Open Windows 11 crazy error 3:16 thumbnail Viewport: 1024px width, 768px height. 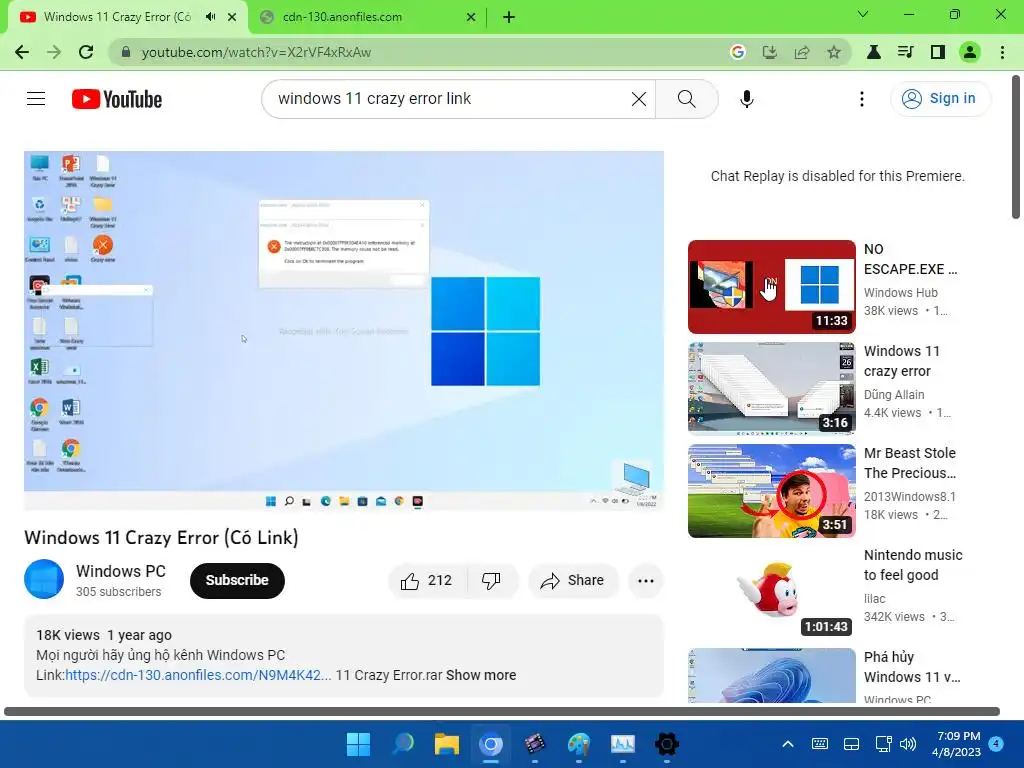[771, 389]
